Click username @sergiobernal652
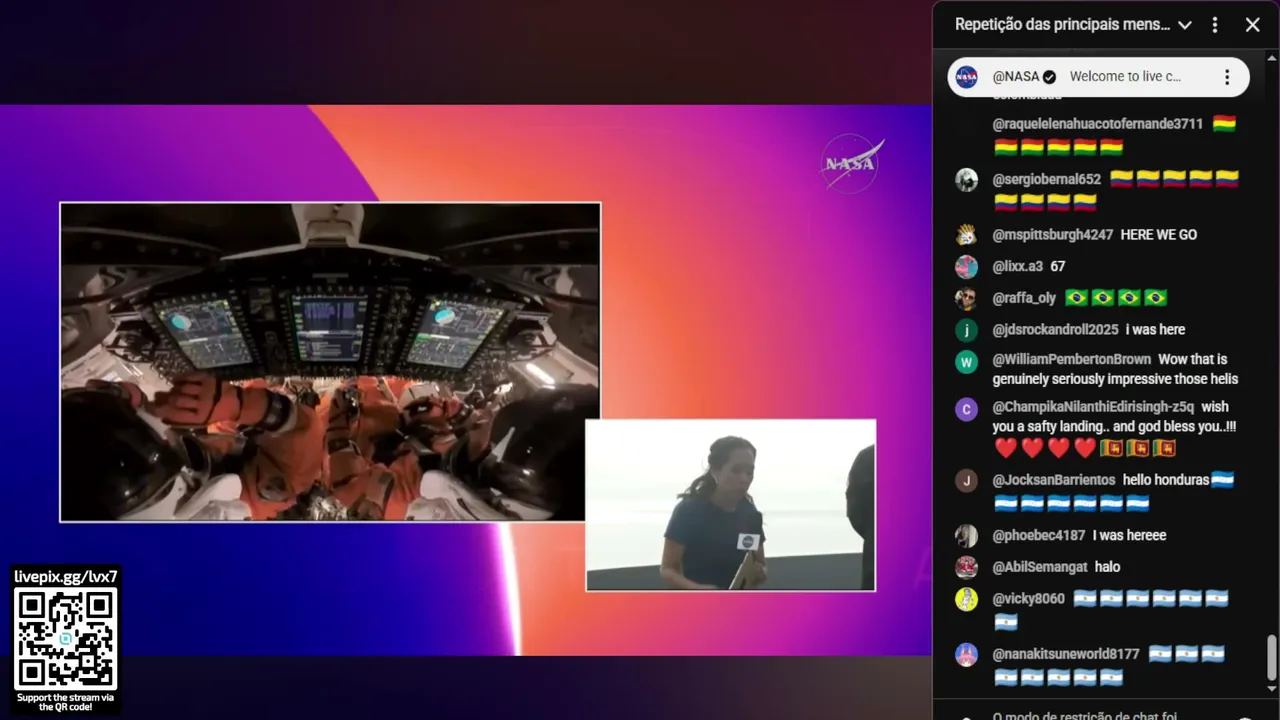Image resolution: width=1280 pixels, height=720 pixels. [1047, 180]
